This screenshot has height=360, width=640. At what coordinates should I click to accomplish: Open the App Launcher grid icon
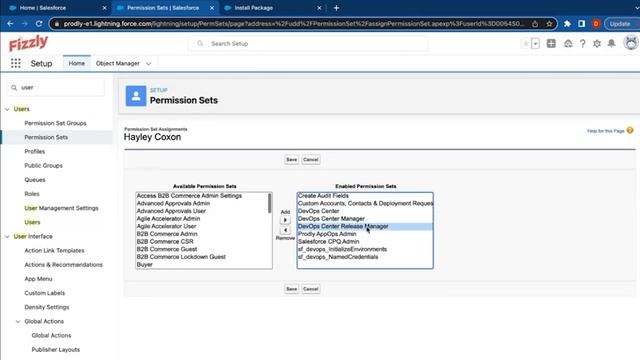pyautogui.click(x=16, y=63)
